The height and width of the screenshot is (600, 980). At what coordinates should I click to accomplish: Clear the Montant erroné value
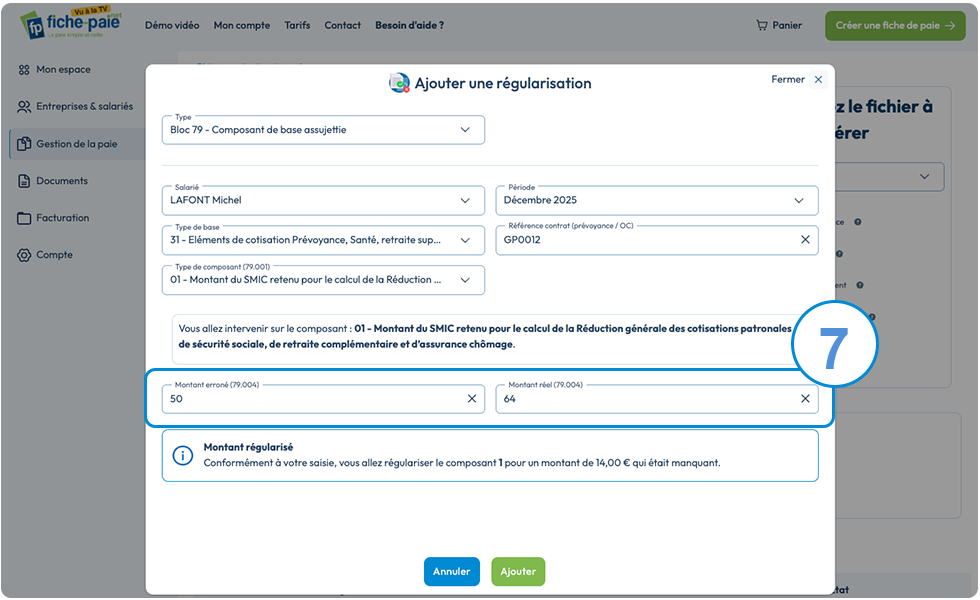pos(472,399)
